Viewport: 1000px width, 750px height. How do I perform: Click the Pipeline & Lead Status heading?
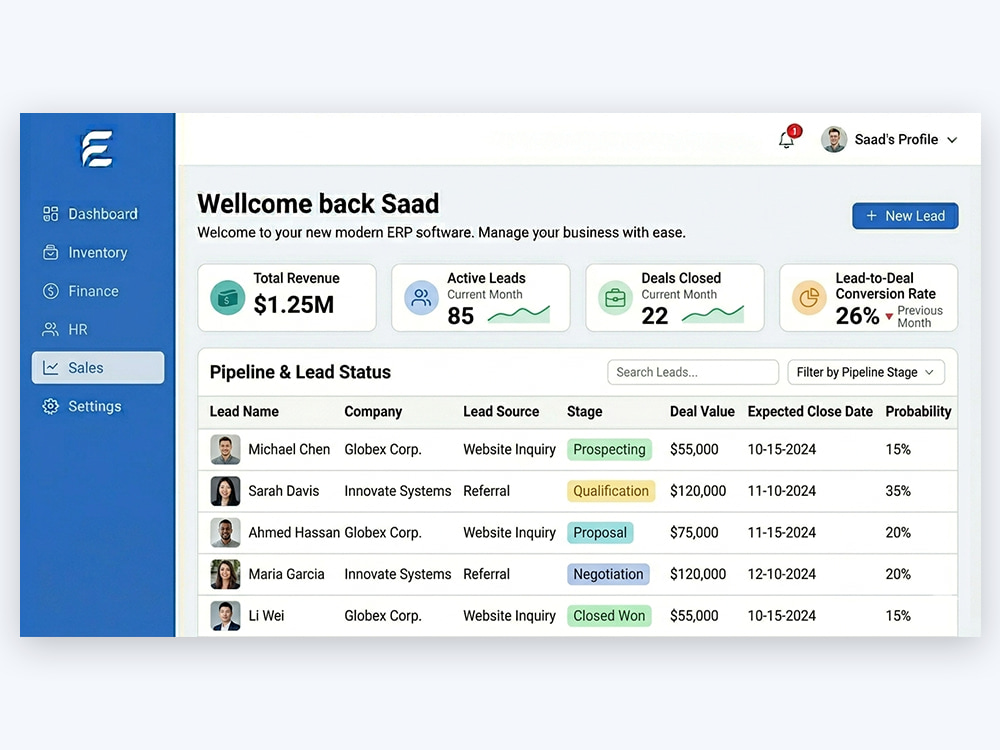coord(300,372)
